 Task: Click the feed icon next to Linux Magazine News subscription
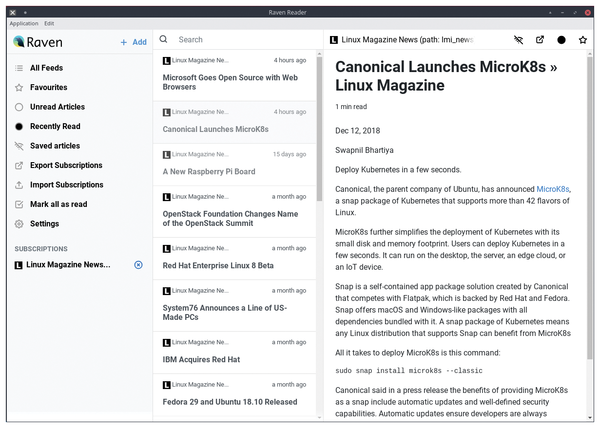(x=18, y=265)
